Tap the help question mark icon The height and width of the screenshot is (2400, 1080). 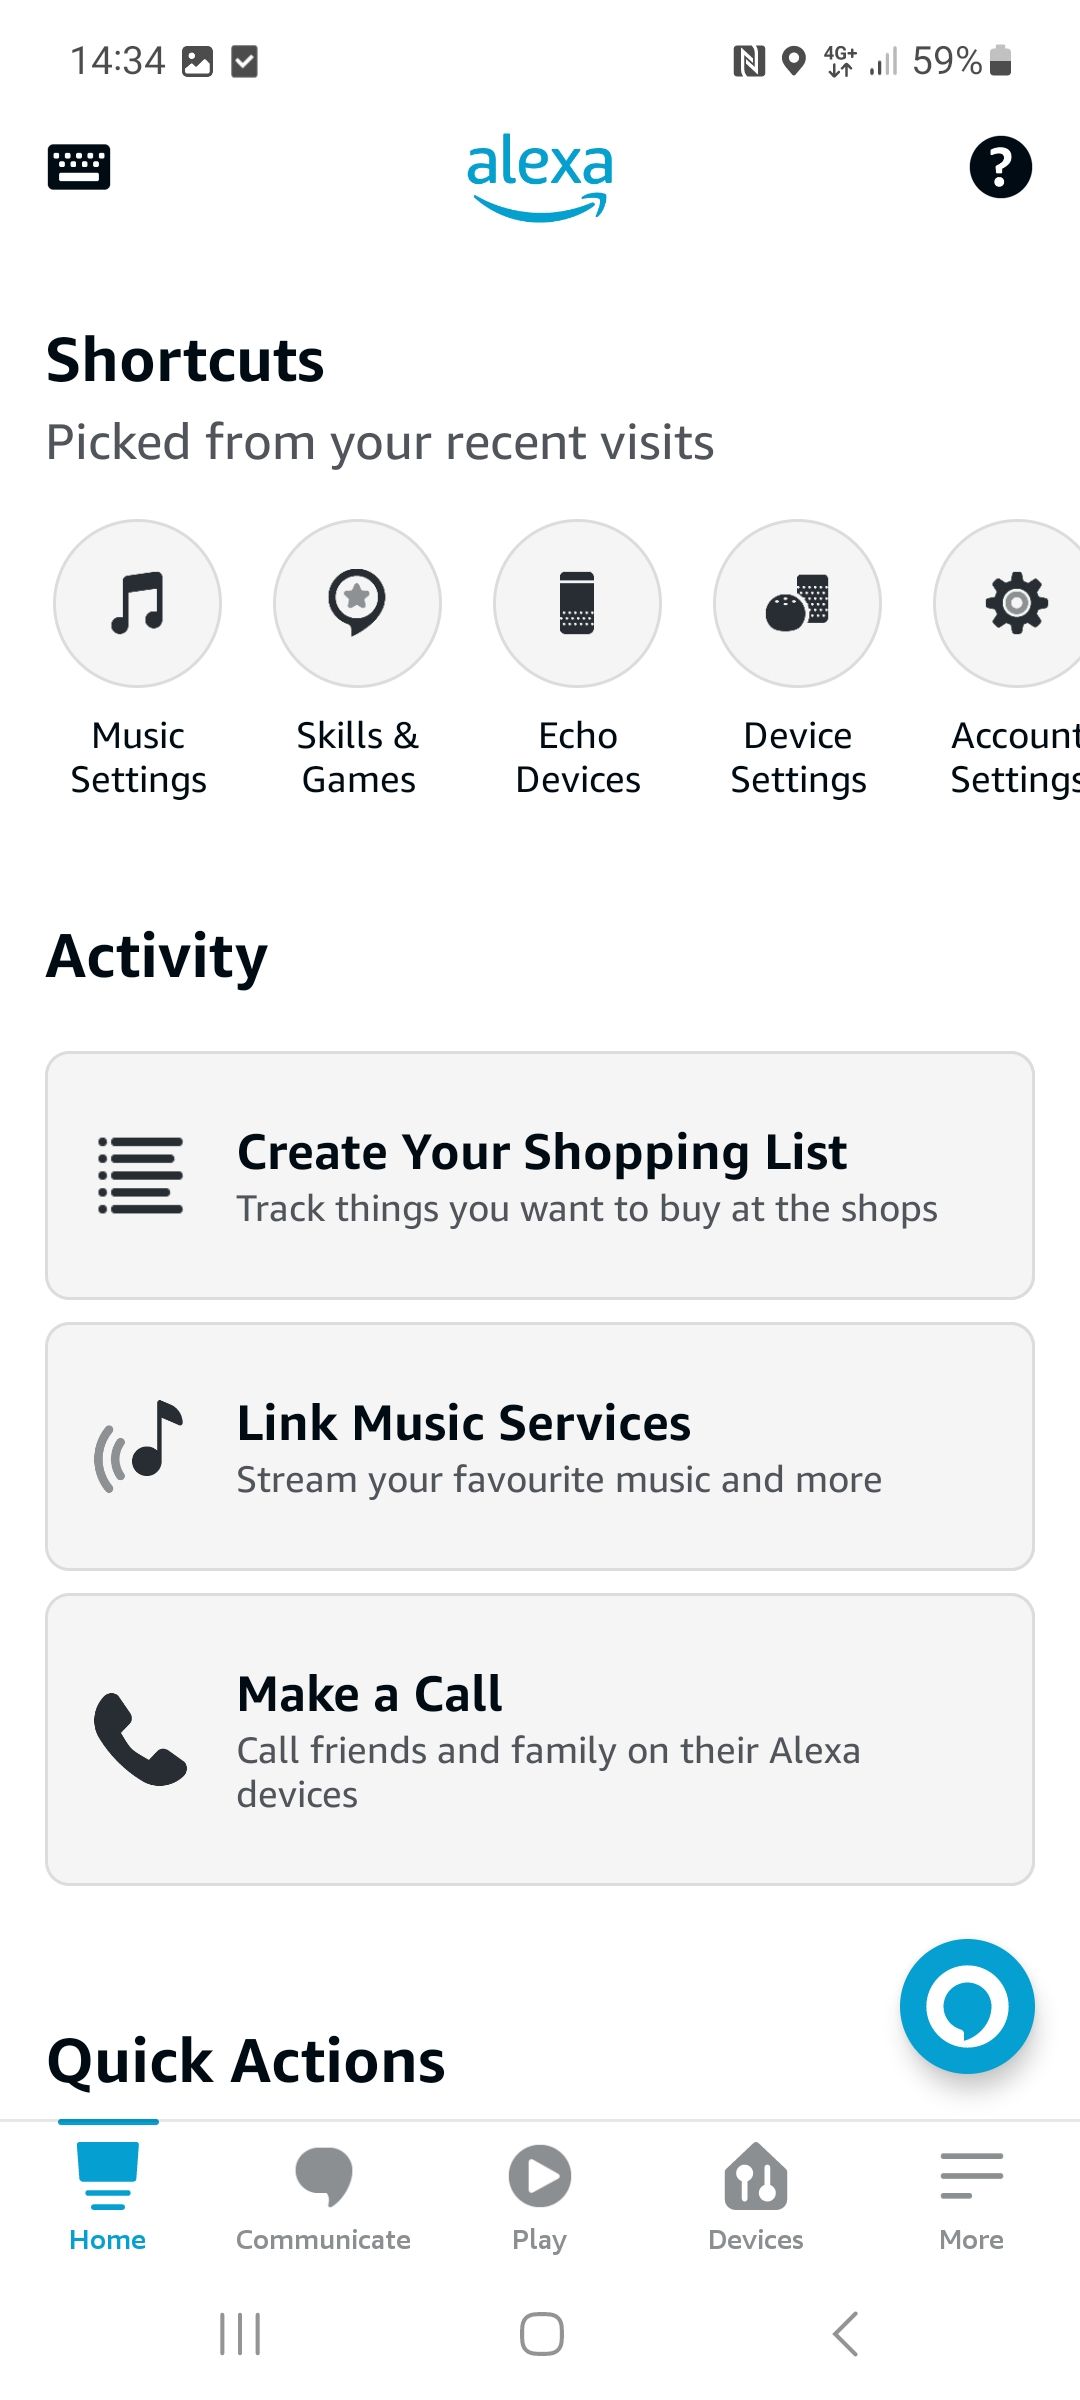point(1000,167)
